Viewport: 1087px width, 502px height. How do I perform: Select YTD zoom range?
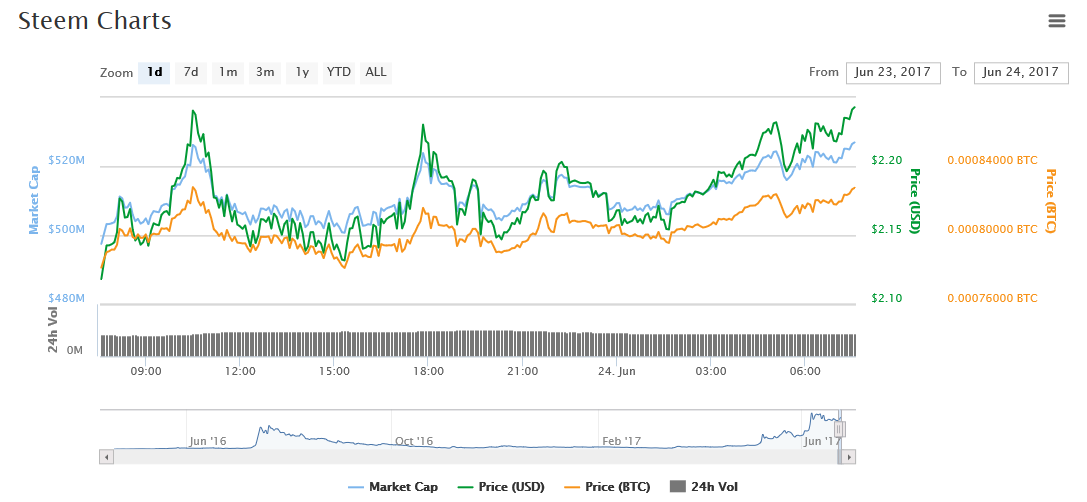tap(339, 72)
